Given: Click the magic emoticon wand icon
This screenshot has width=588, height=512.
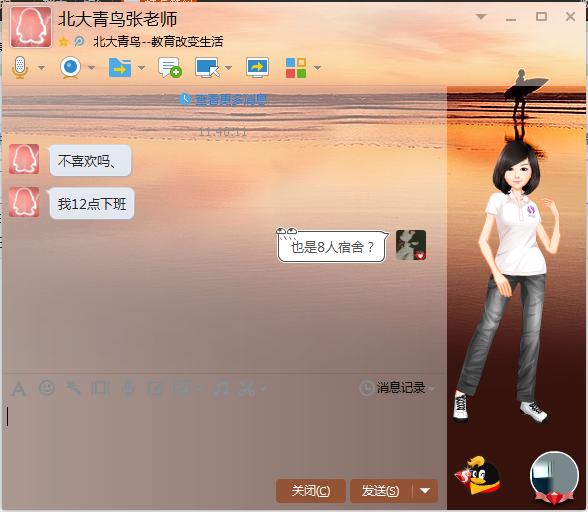Looking at the screenshot, I should pos(74,388).
